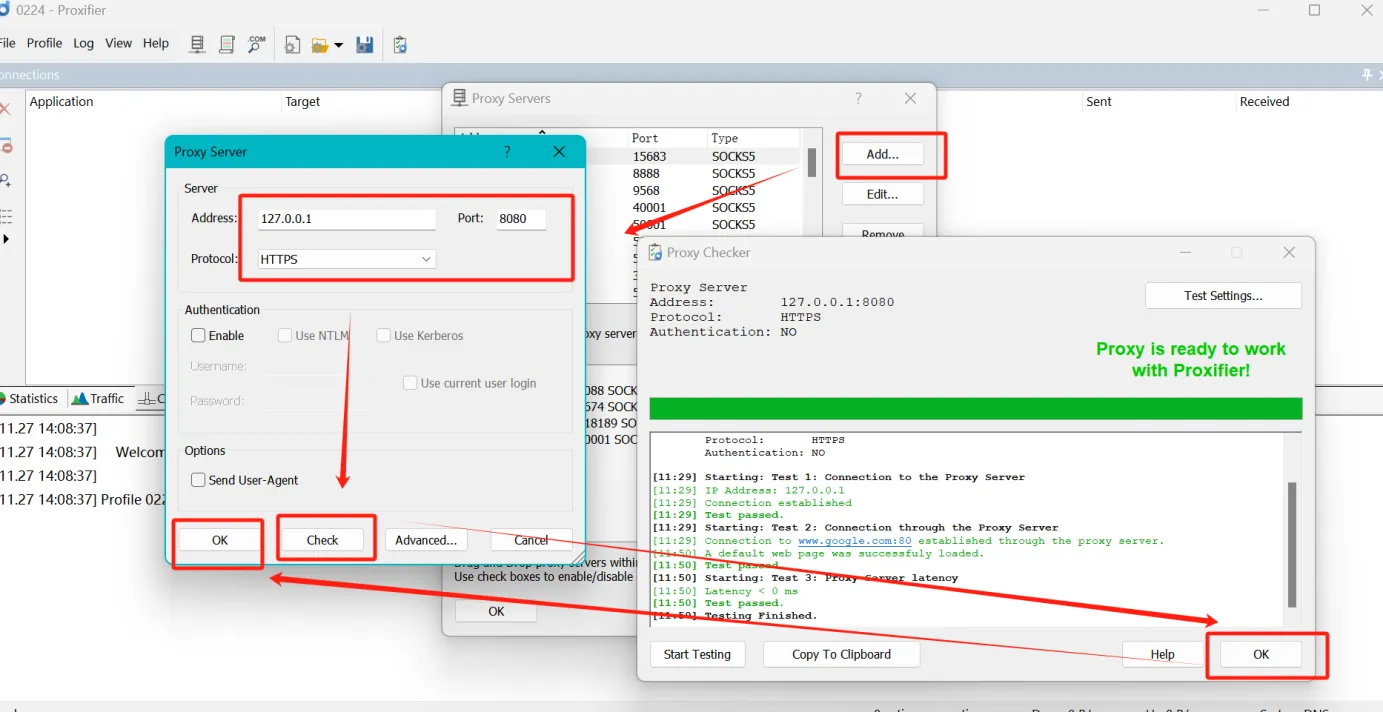Click OK in Proxy Server dialog
The width and height of the screenshot is (1383, 712).
coord(220,540)
